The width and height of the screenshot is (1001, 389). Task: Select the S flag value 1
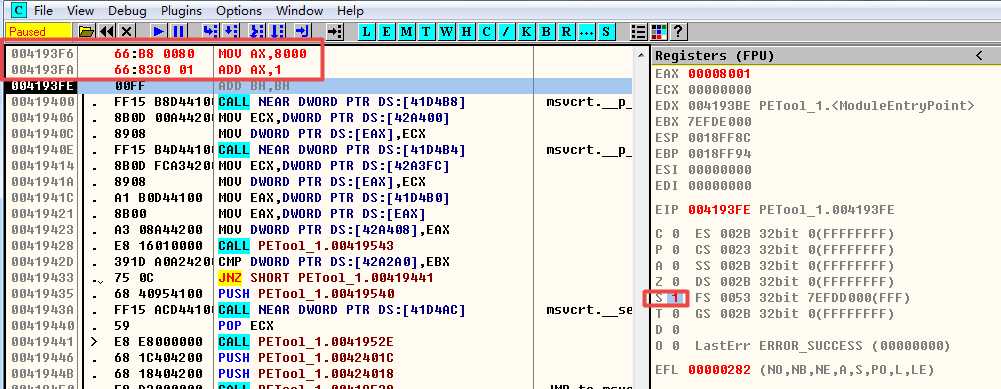675,298
